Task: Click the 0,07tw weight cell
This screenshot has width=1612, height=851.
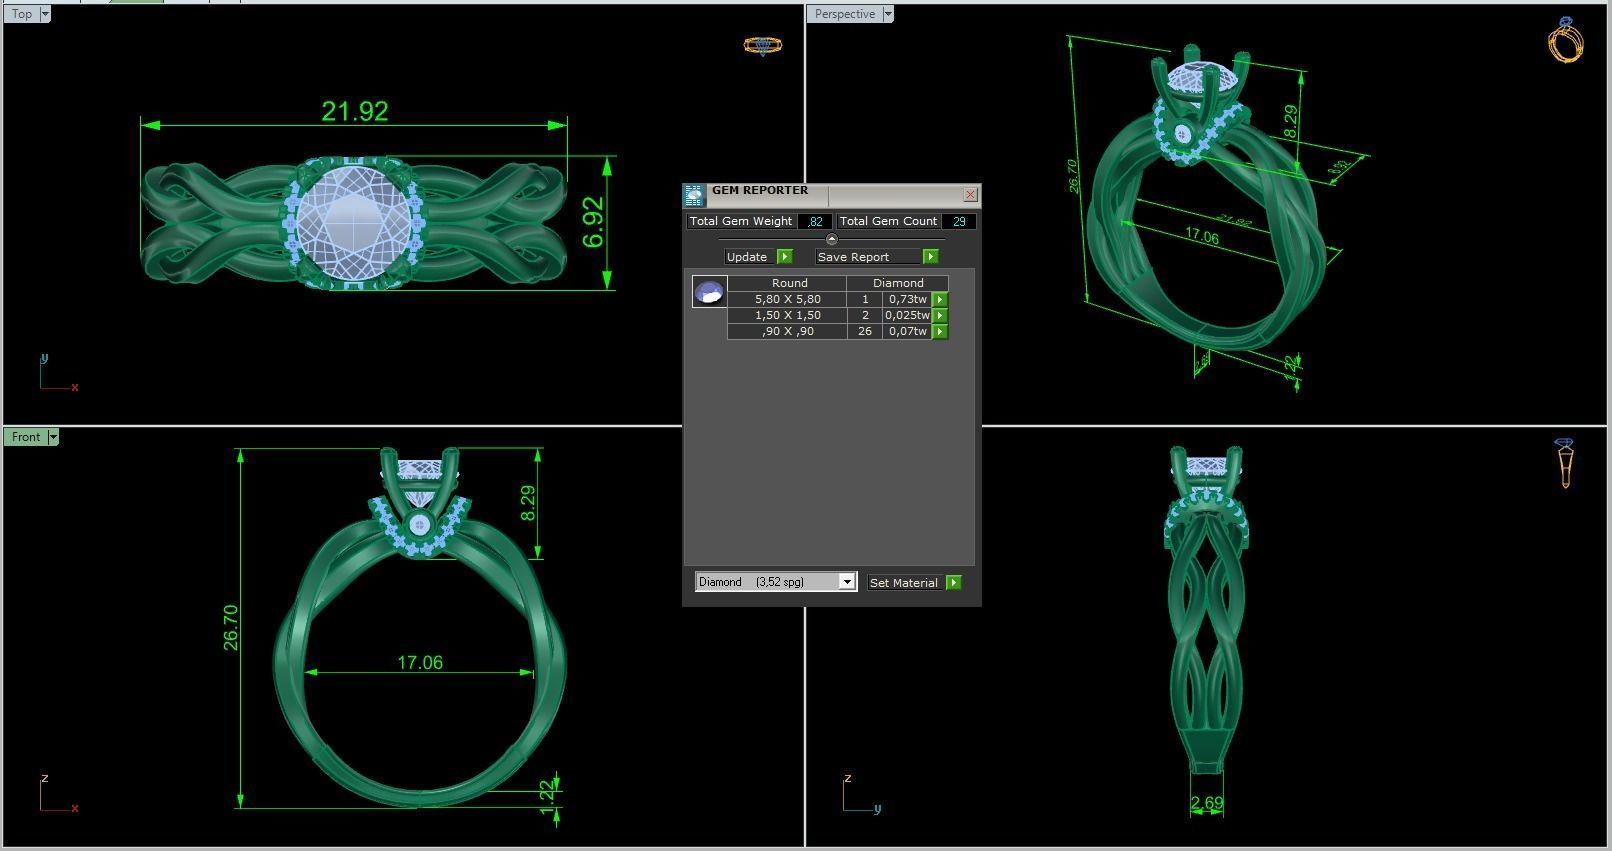Action: click(x=907, y=331)
